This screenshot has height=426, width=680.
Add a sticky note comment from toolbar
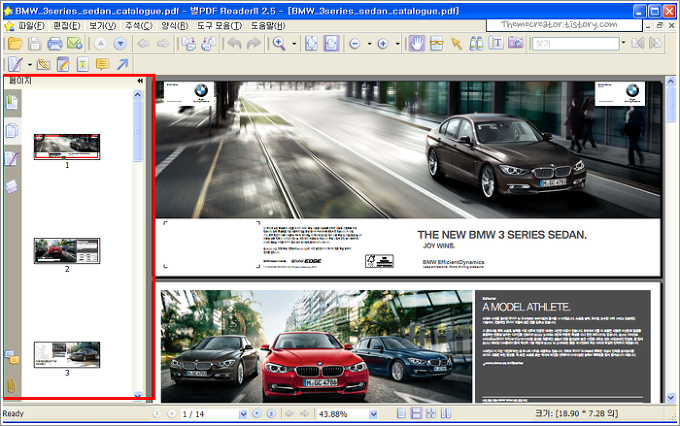click(102, 65)
